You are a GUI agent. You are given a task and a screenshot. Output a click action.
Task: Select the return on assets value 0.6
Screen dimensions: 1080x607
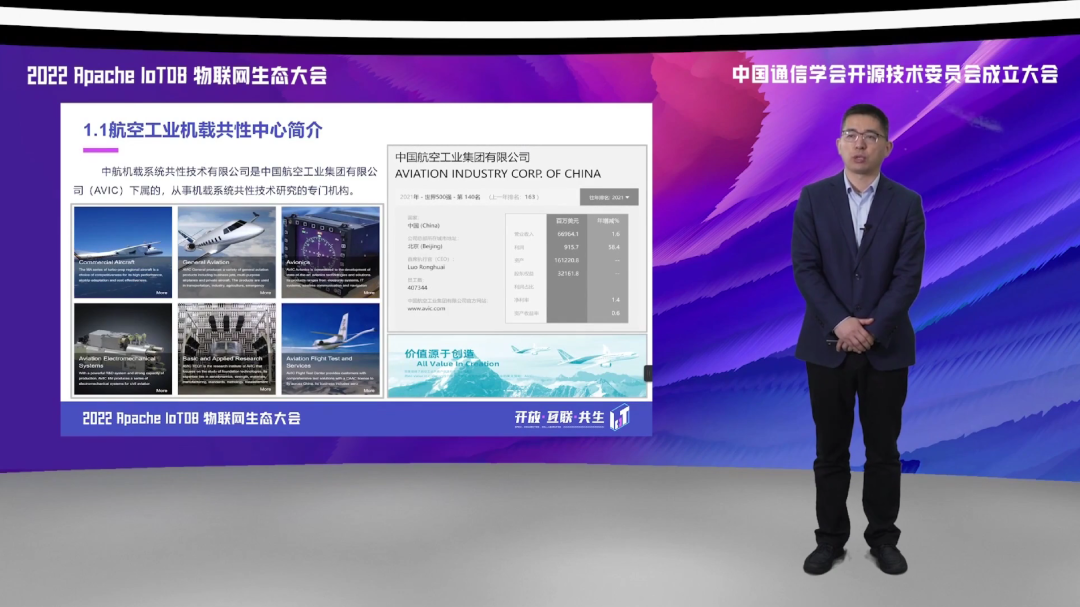point(615,313)
